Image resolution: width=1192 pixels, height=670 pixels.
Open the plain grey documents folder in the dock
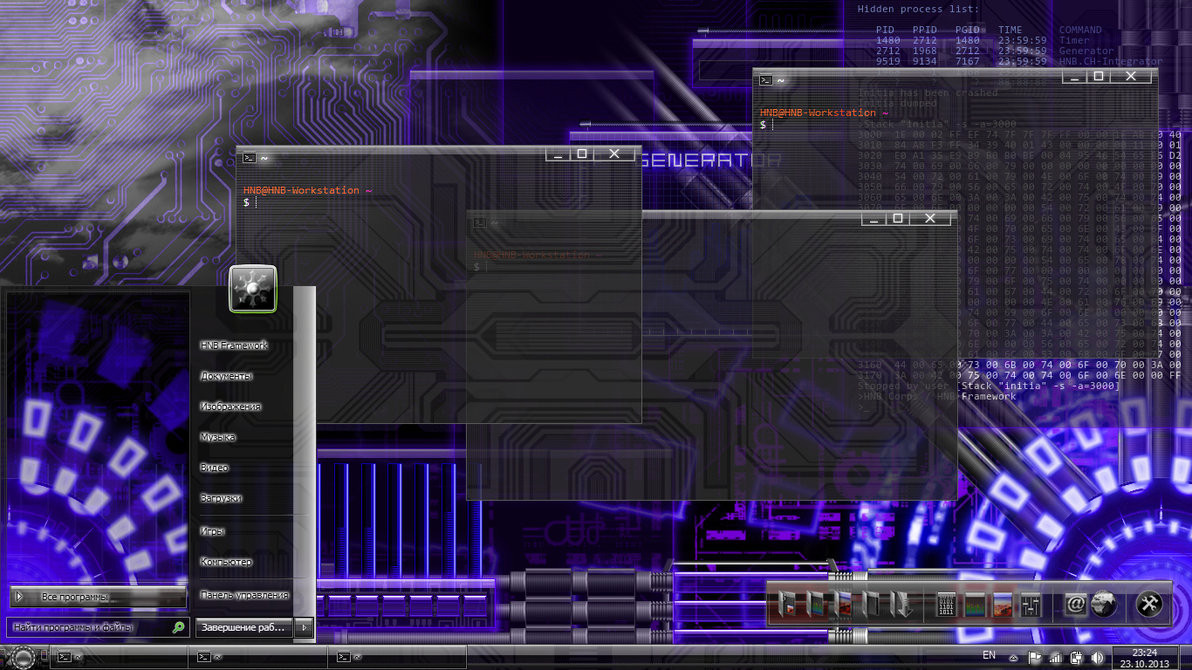871,605
